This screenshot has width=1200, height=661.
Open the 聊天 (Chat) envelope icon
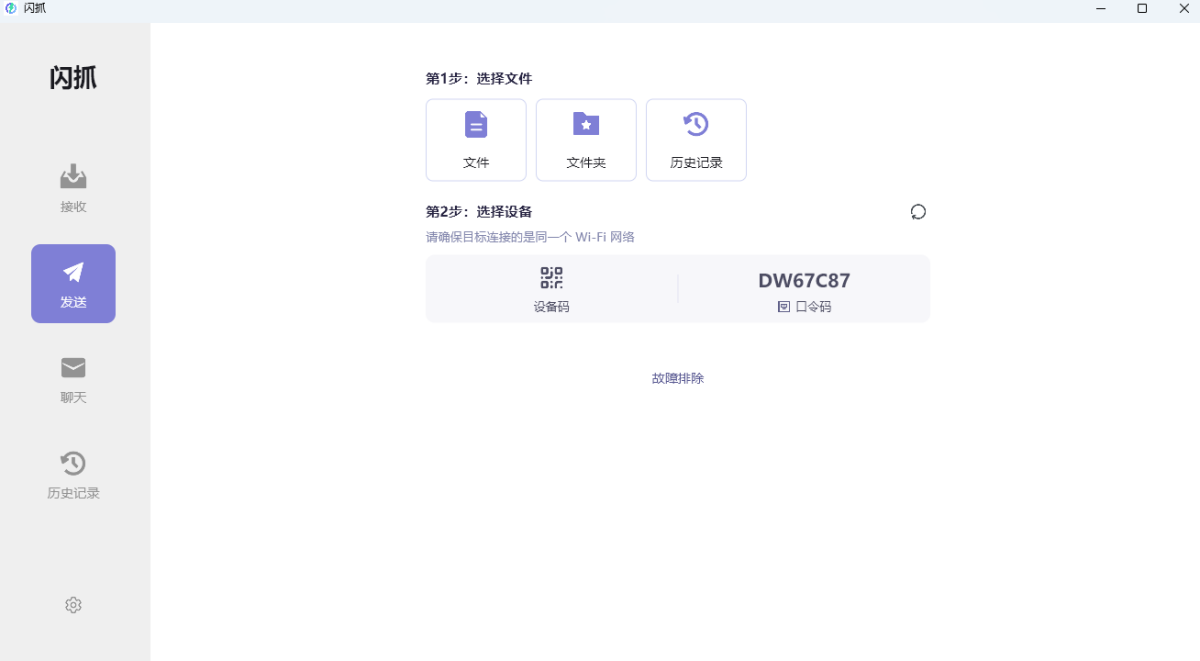73,368
